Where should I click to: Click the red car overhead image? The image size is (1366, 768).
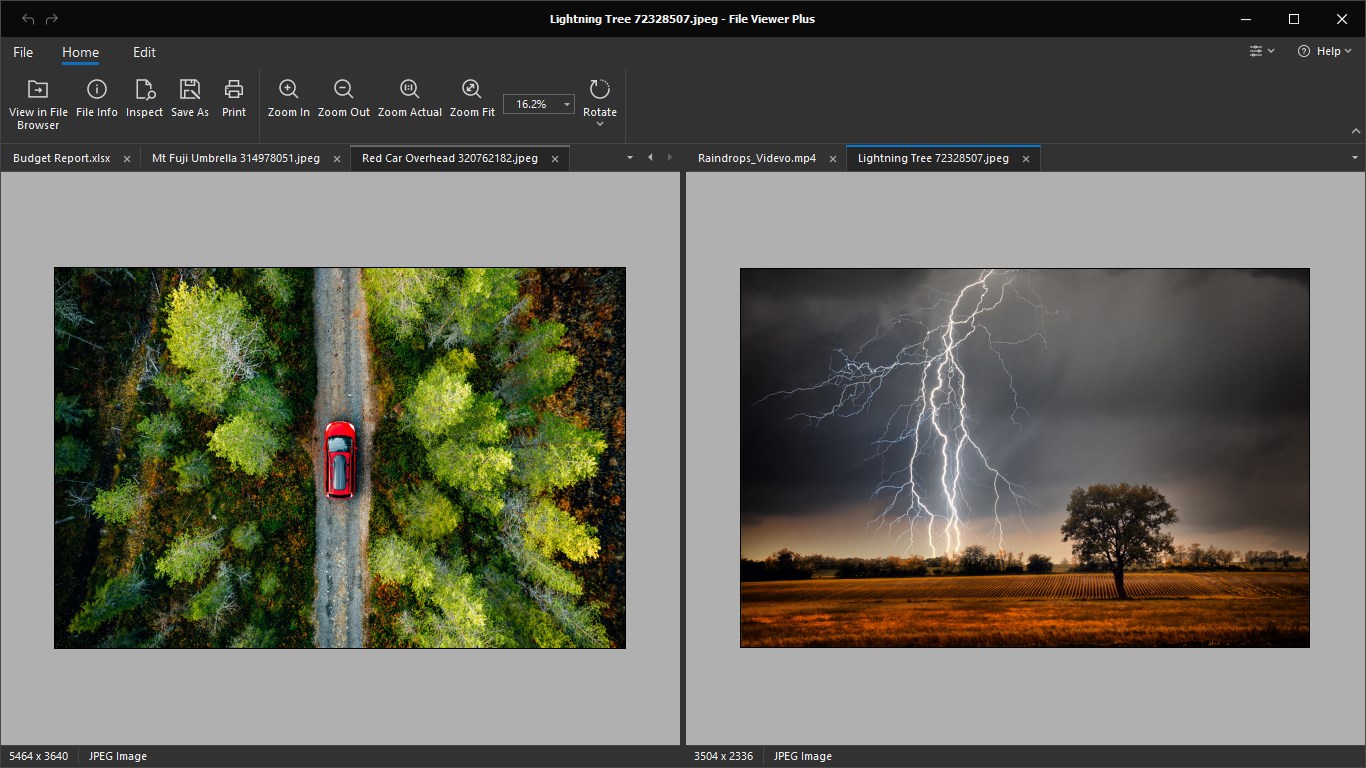point(340,457)
